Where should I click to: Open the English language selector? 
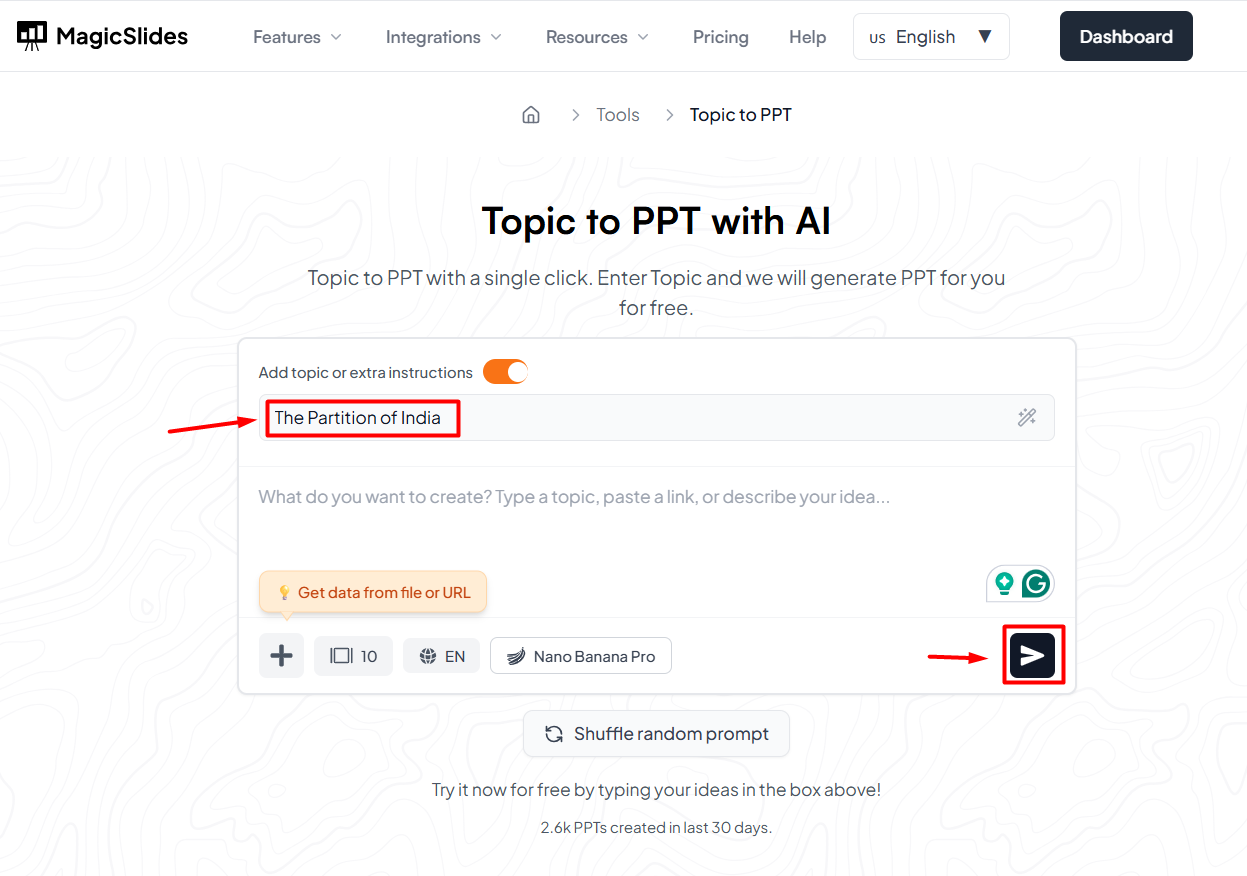(930, 37)
